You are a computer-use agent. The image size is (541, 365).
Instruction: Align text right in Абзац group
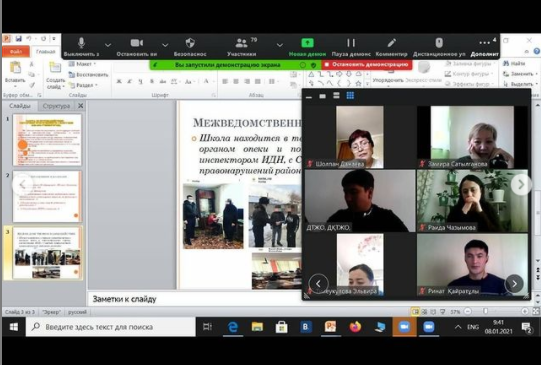(247, 81)
